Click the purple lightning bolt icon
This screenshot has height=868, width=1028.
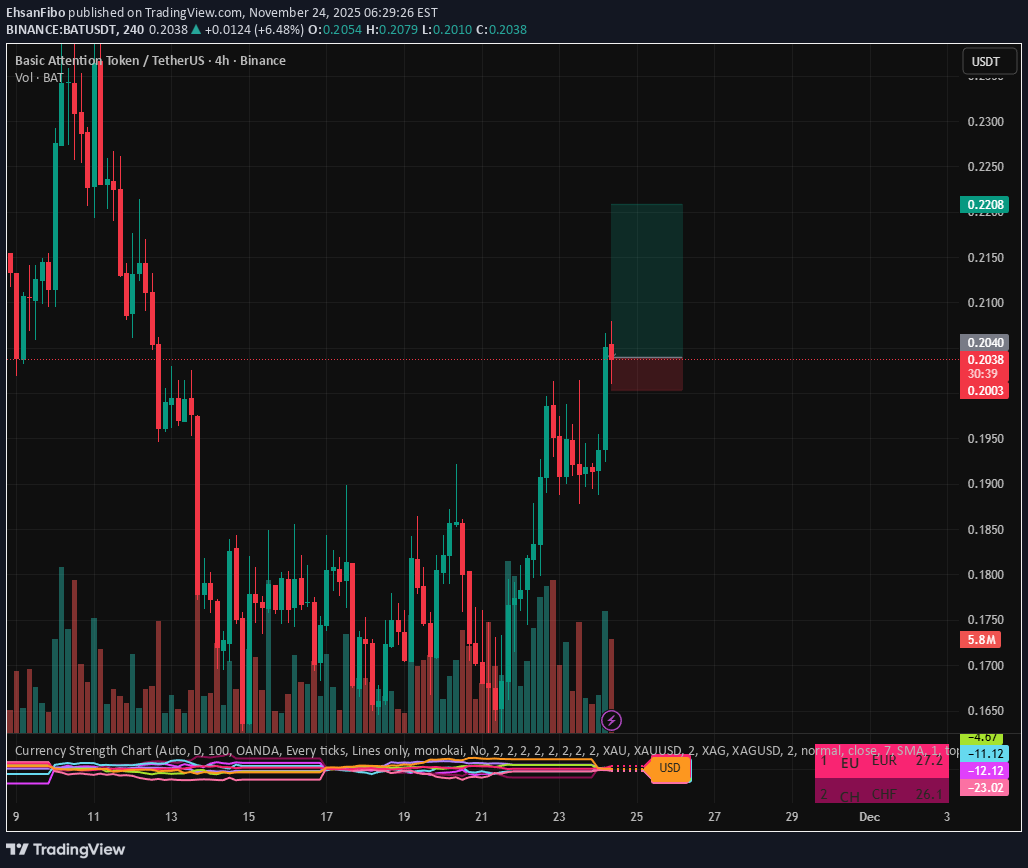click(611, 719)
